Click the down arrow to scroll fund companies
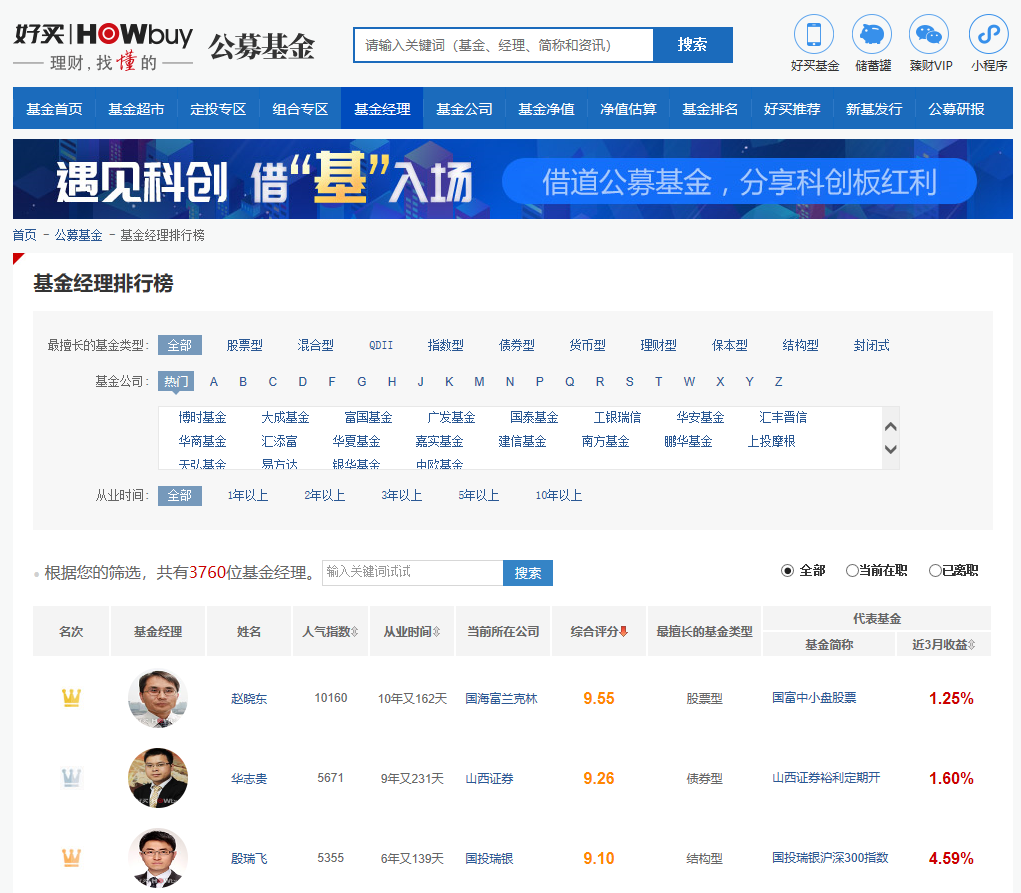The height and width of the screenshot is (893, 1021). tap(889, 451)
